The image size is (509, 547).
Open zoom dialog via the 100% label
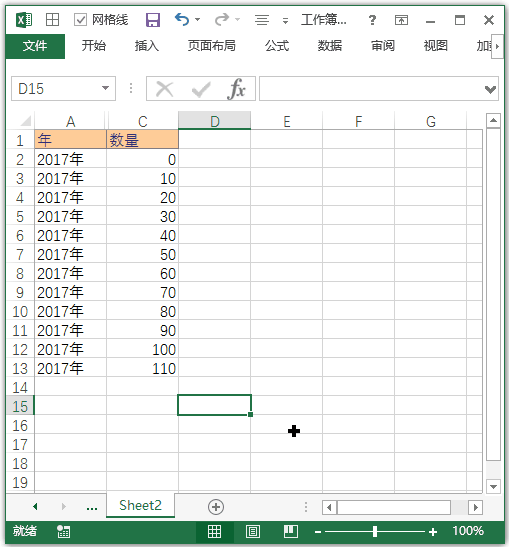[468, 531]
